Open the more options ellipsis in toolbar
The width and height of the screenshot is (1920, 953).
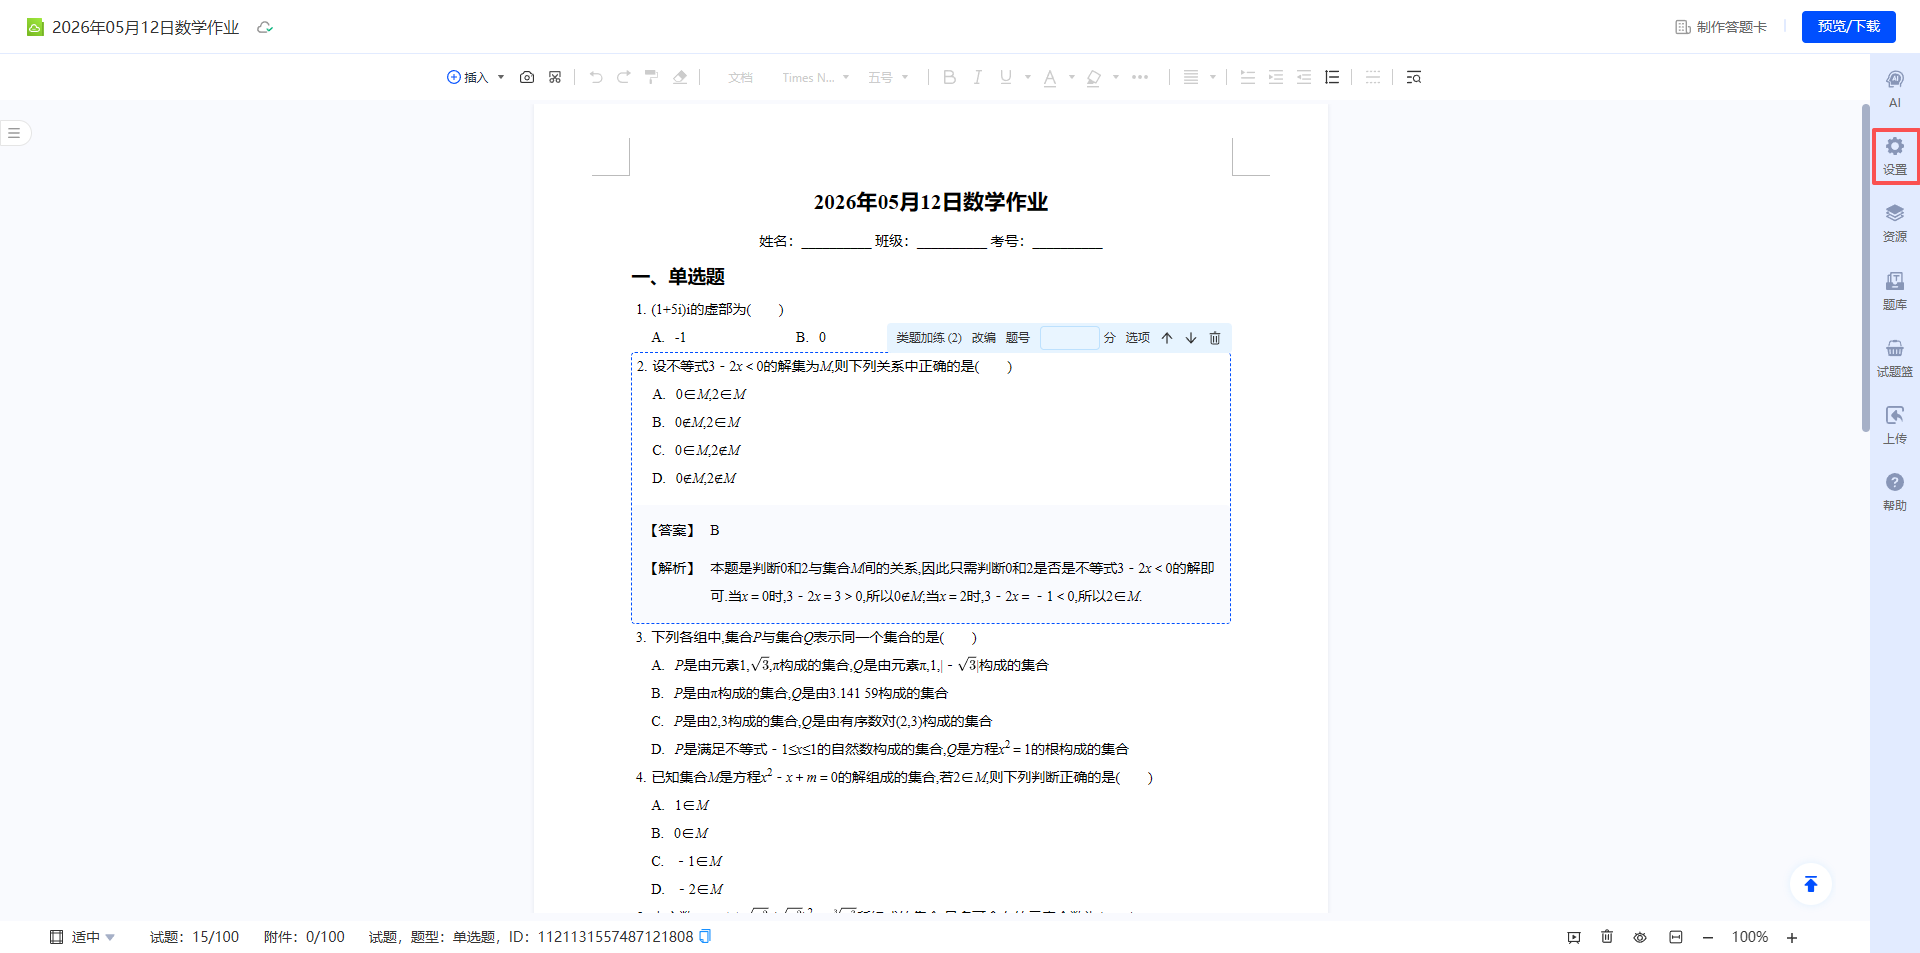tap(1140, 77)
